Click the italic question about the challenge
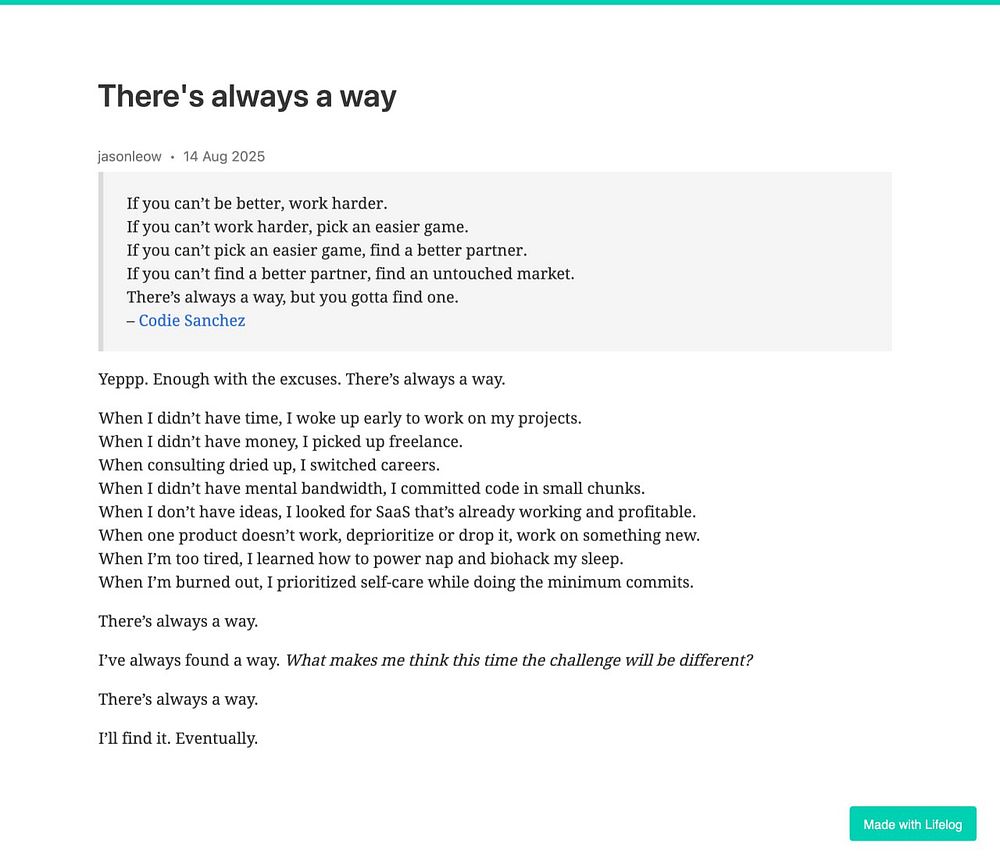 (519, 660)
